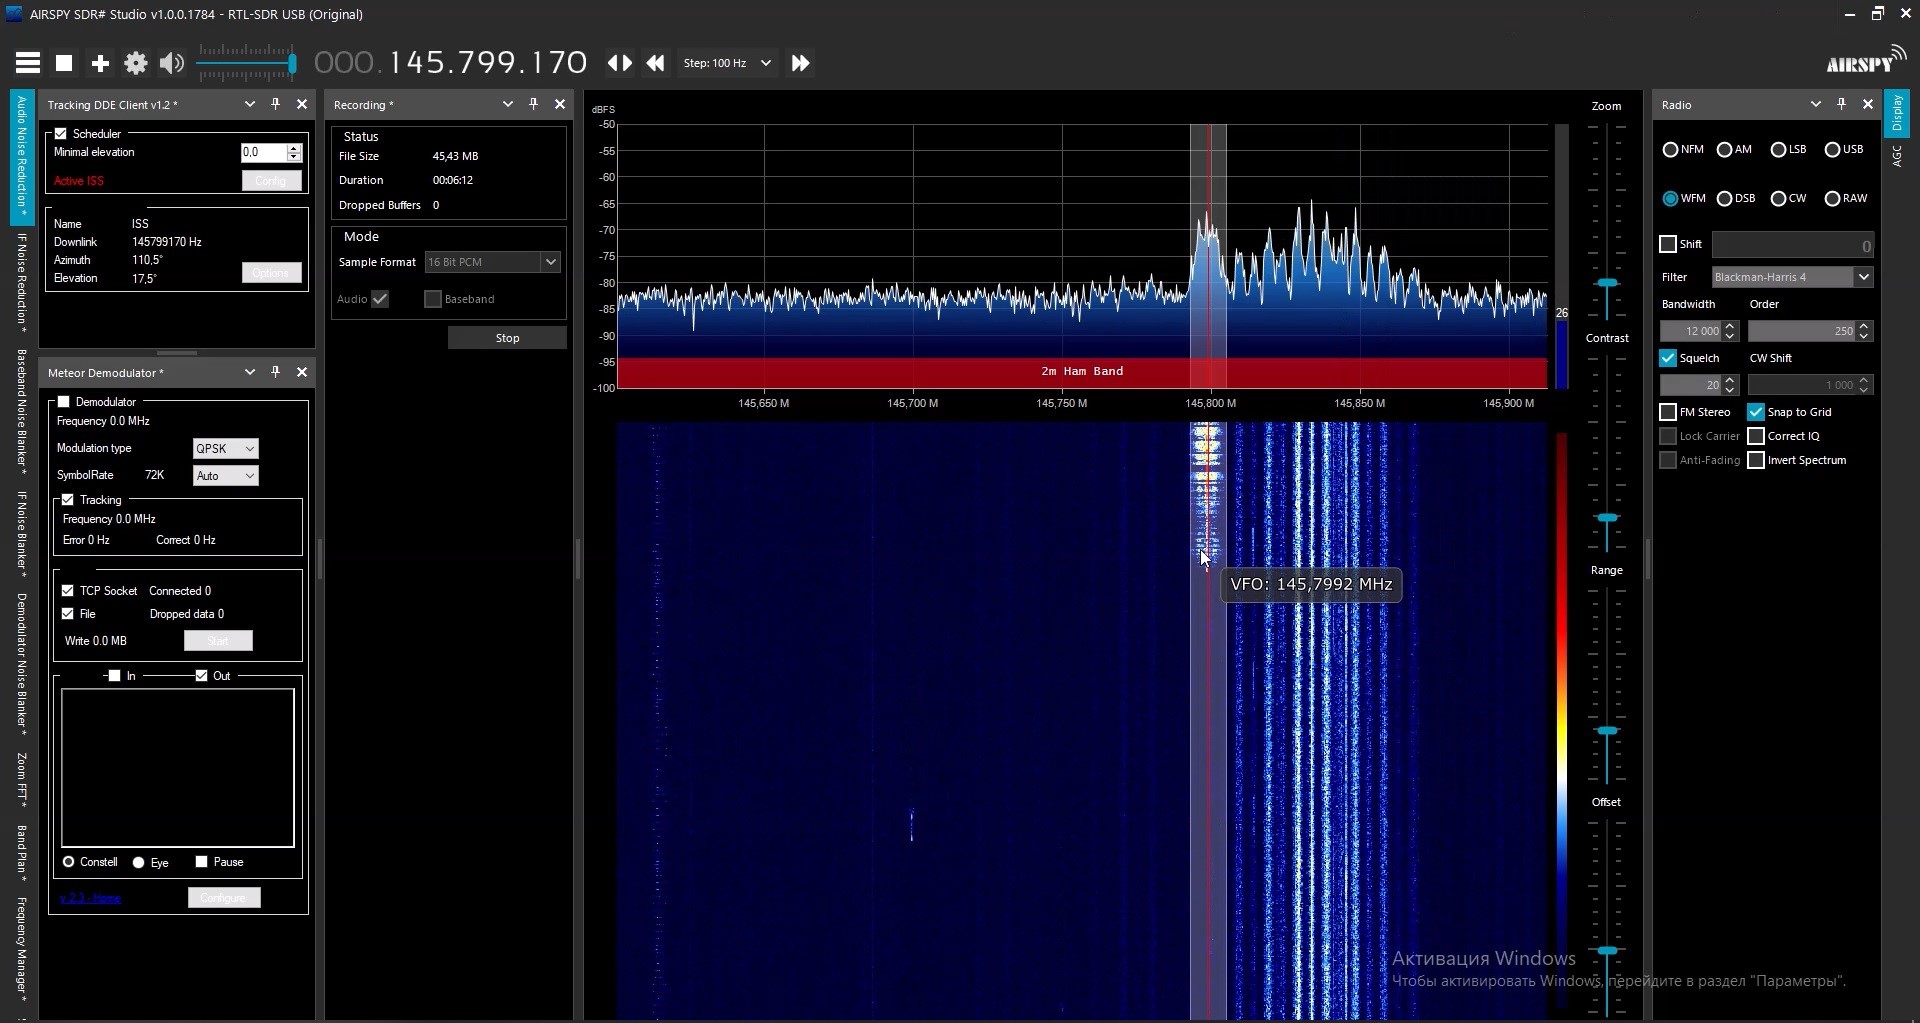The height and width of the screenshot is (1023, 1920).
Task: Click the double-right forward step arrow
Action: (800, 63)
